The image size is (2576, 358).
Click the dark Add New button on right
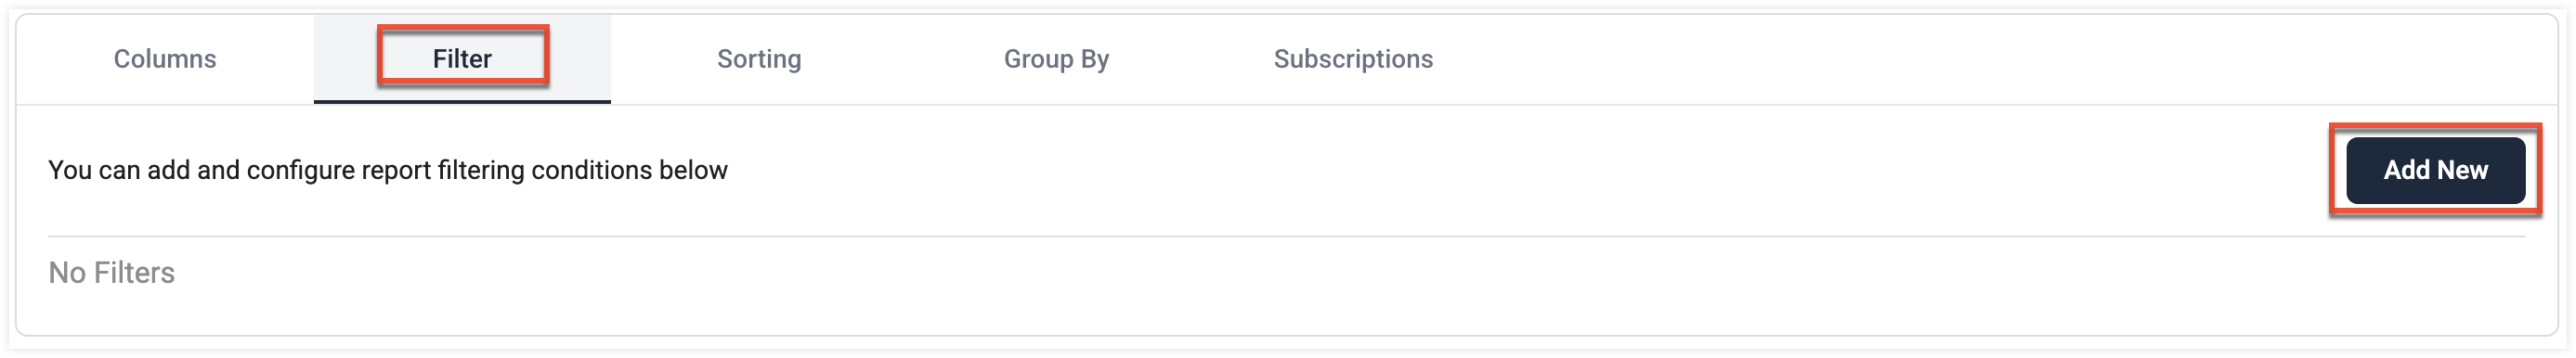(x=2435, y=170)
